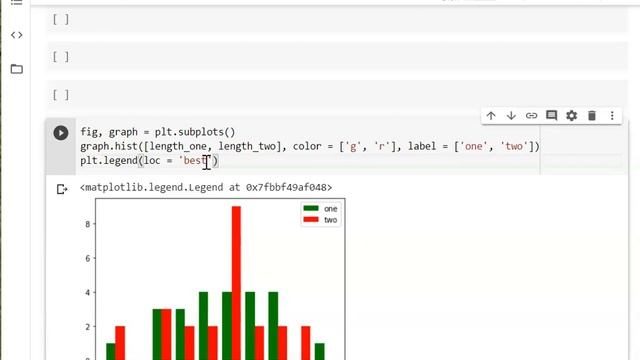Open more cell actions menu

pos(612,116)
